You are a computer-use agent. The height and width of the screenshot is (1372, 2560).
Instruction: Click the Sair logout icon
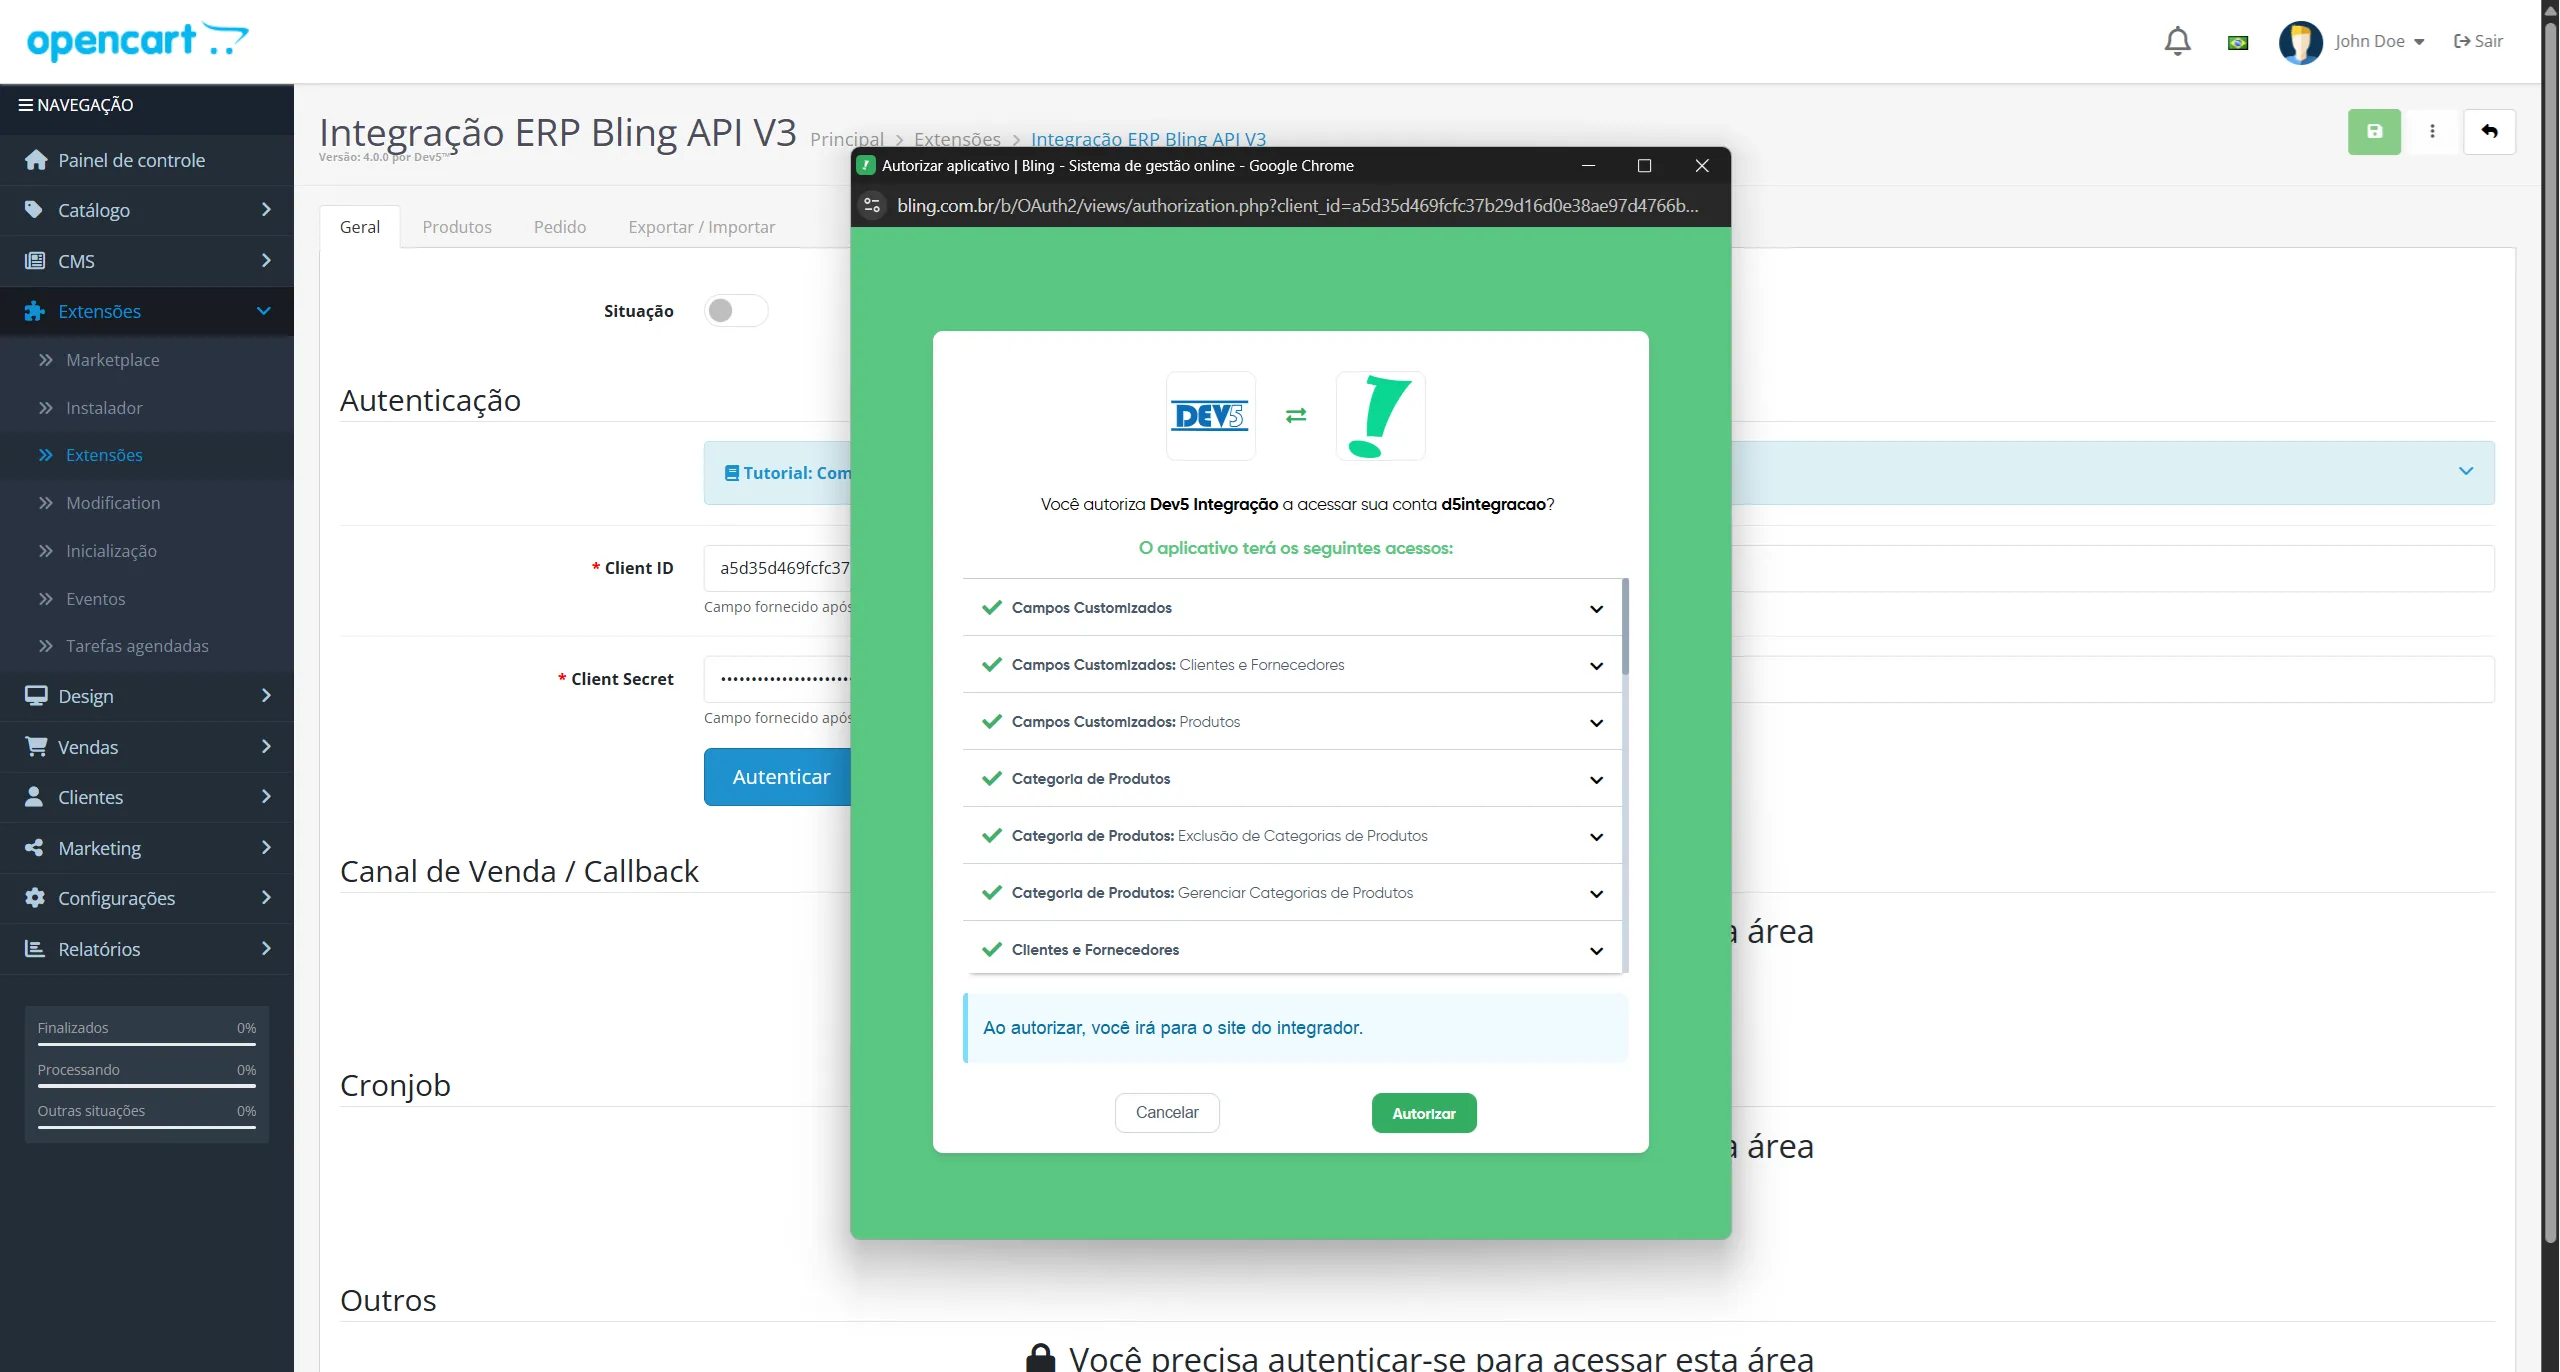(2462, 41)
